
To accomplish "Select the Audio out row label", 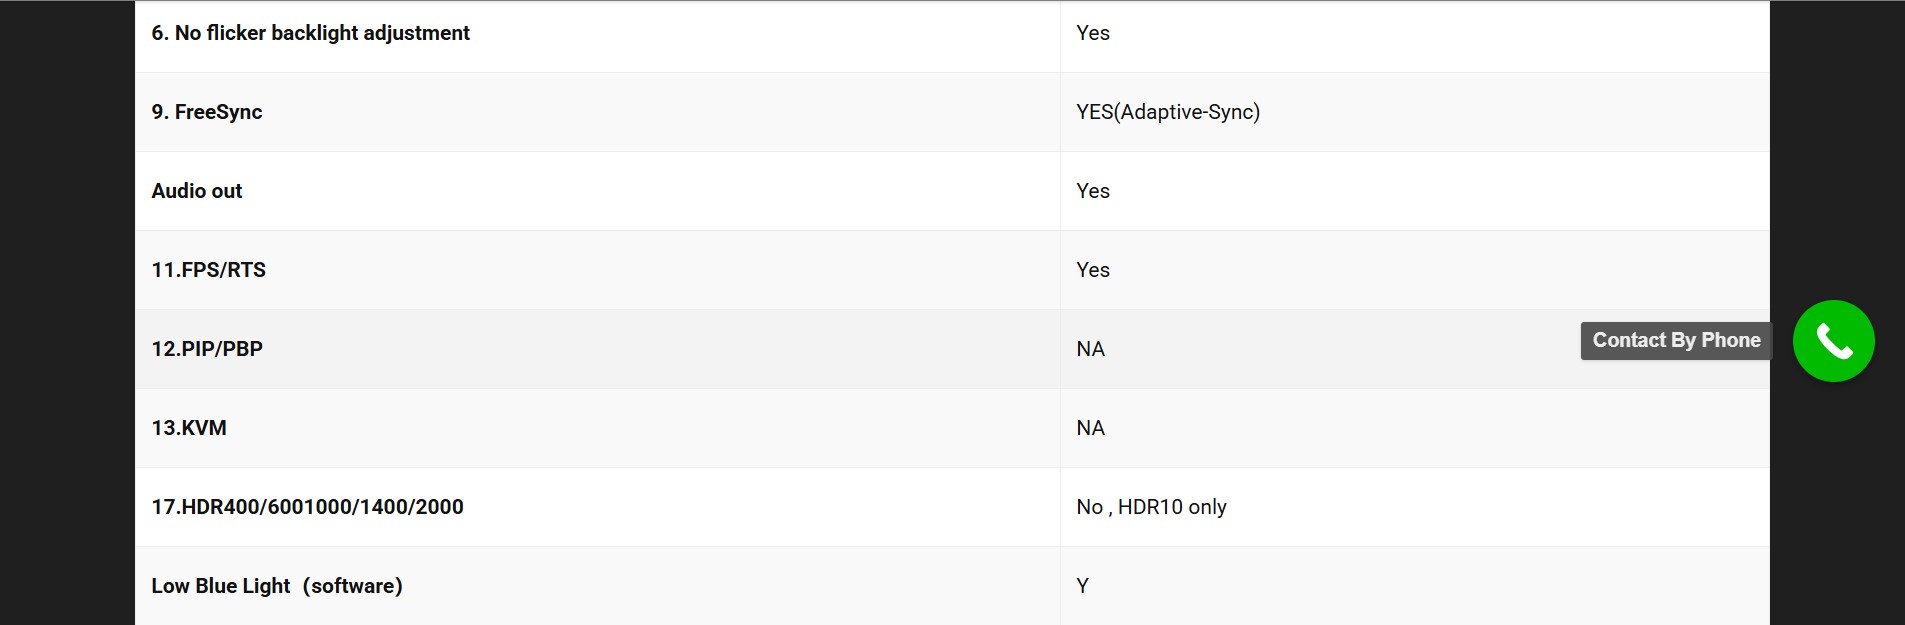I will pos(197,191).
